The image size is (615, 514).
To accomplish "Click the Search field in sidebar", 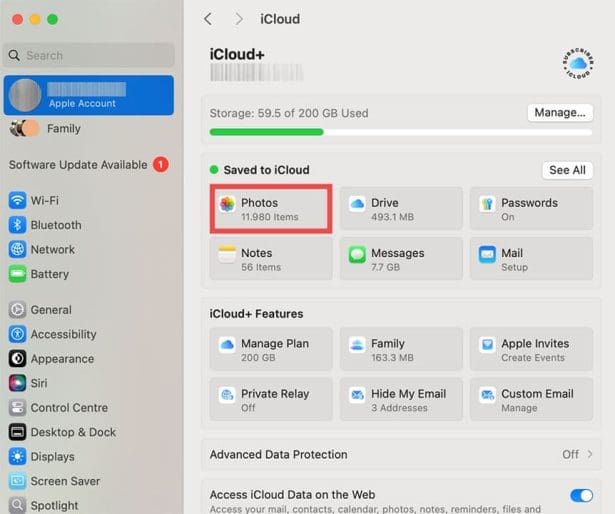I will point(89,55).
